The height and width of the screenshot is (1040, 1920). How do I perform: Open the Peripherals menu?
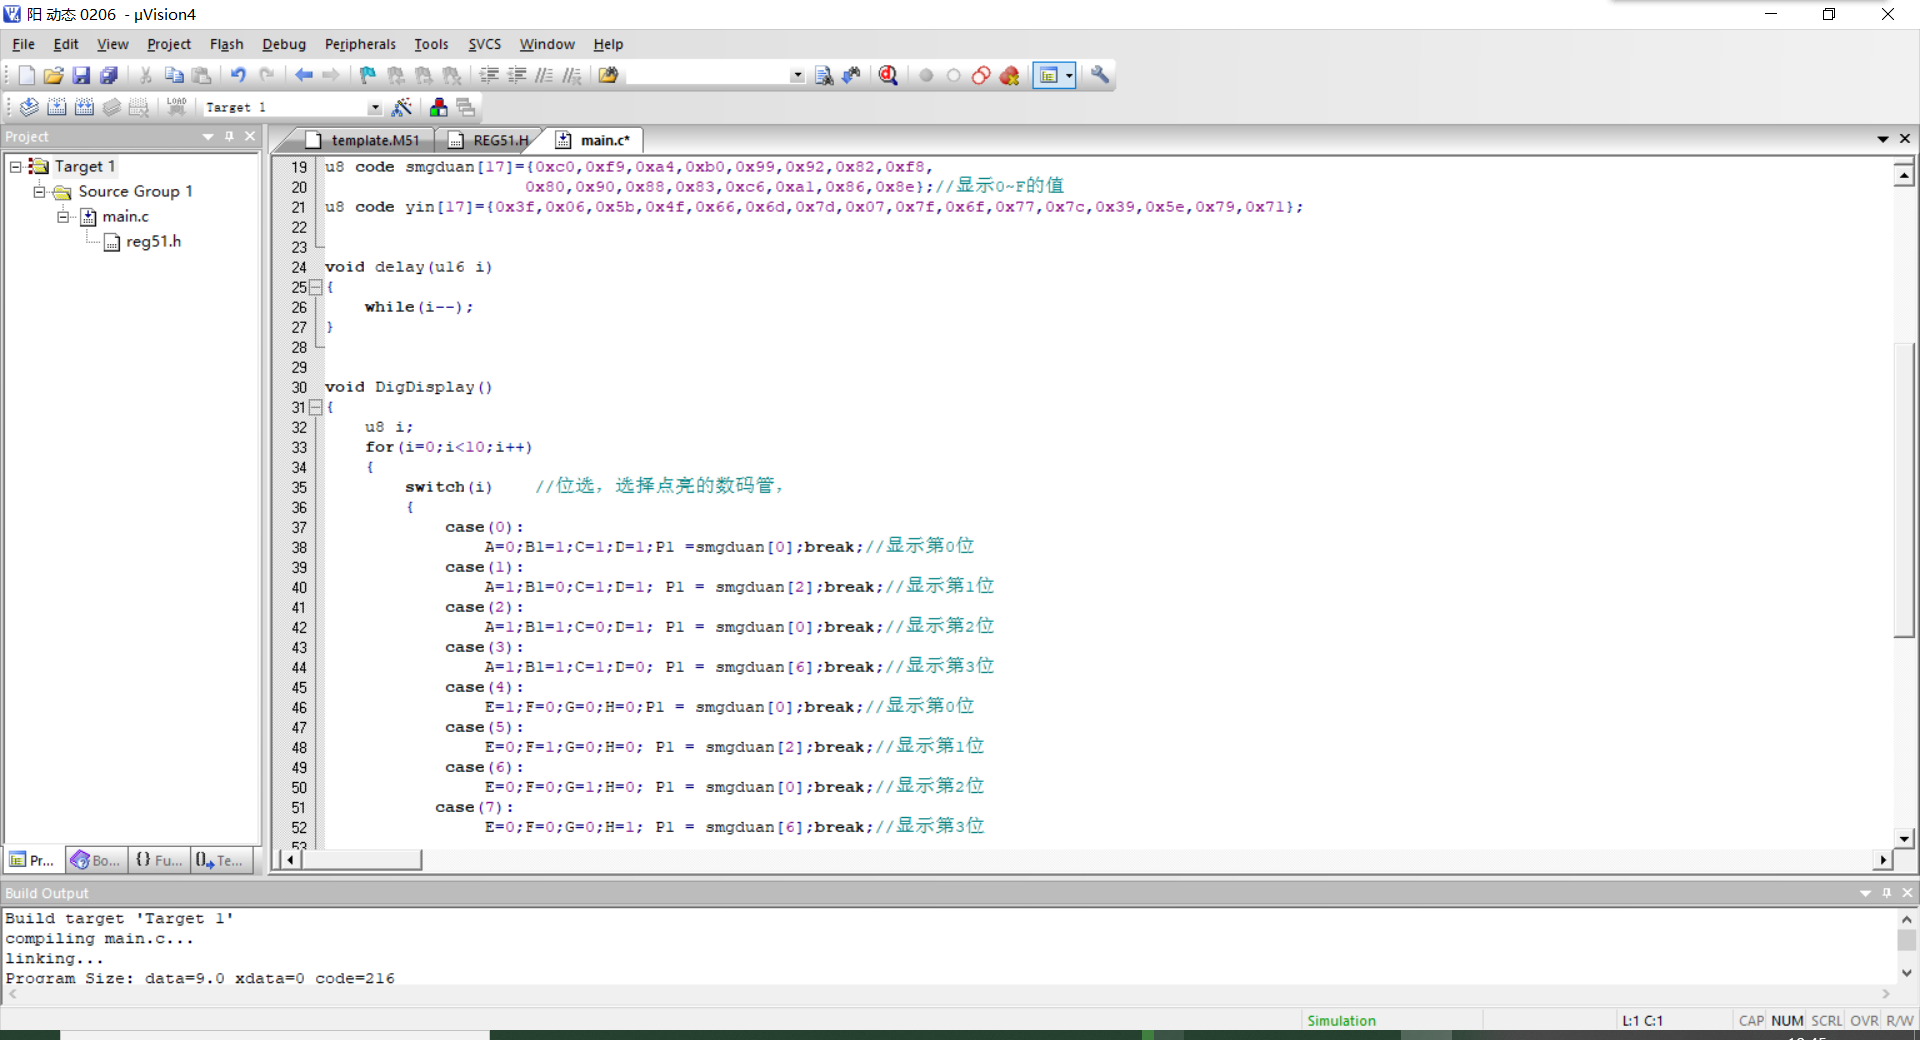(360, 44)
